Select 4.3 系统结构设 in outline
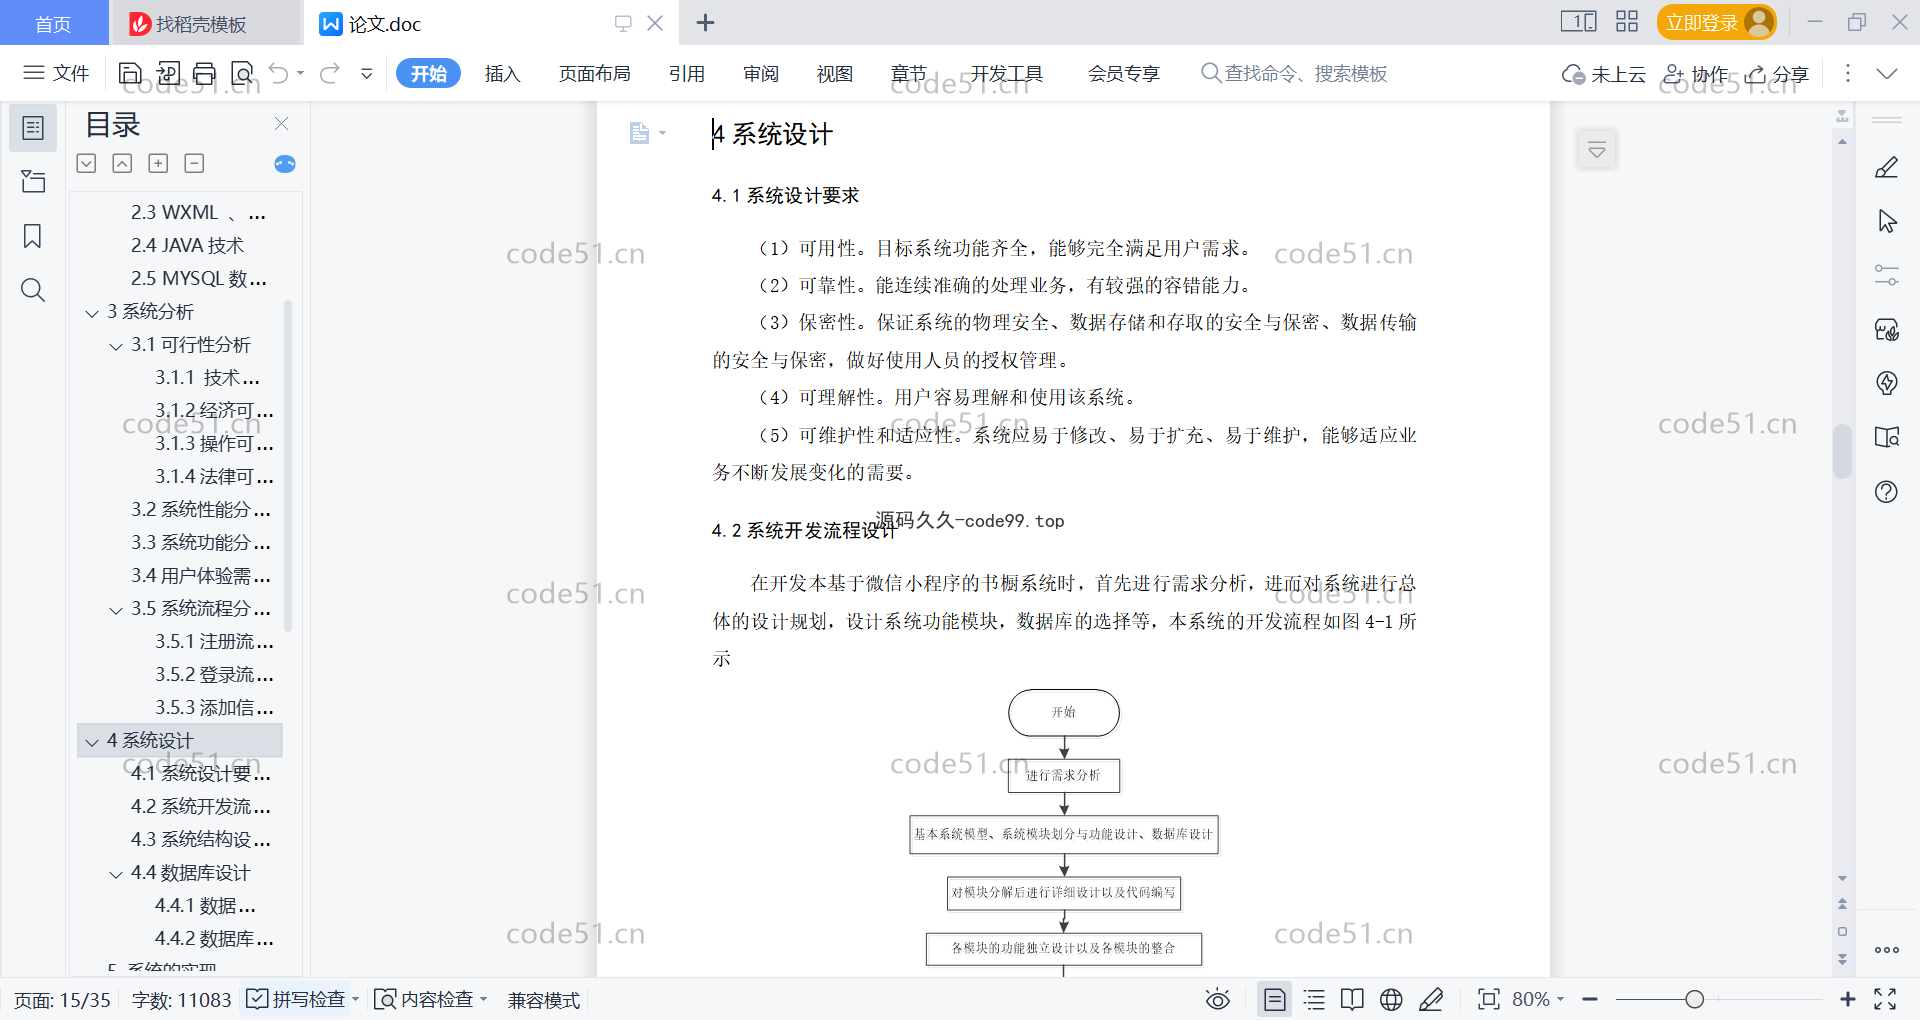The image size is (1920, 1020). pyautogui.click(x=200, y=840)
